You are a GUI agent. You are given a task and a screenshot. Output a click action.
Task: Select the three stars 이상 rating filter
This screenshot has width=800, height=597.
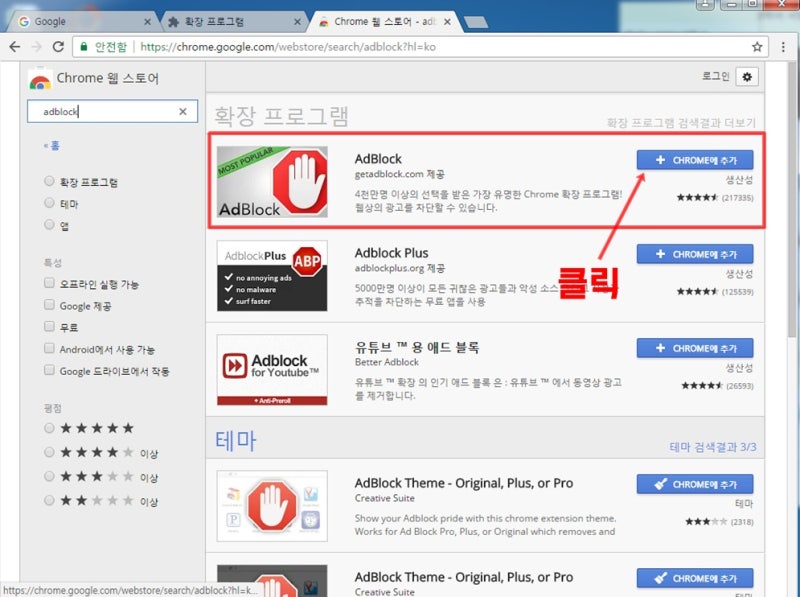coord(49,477)
